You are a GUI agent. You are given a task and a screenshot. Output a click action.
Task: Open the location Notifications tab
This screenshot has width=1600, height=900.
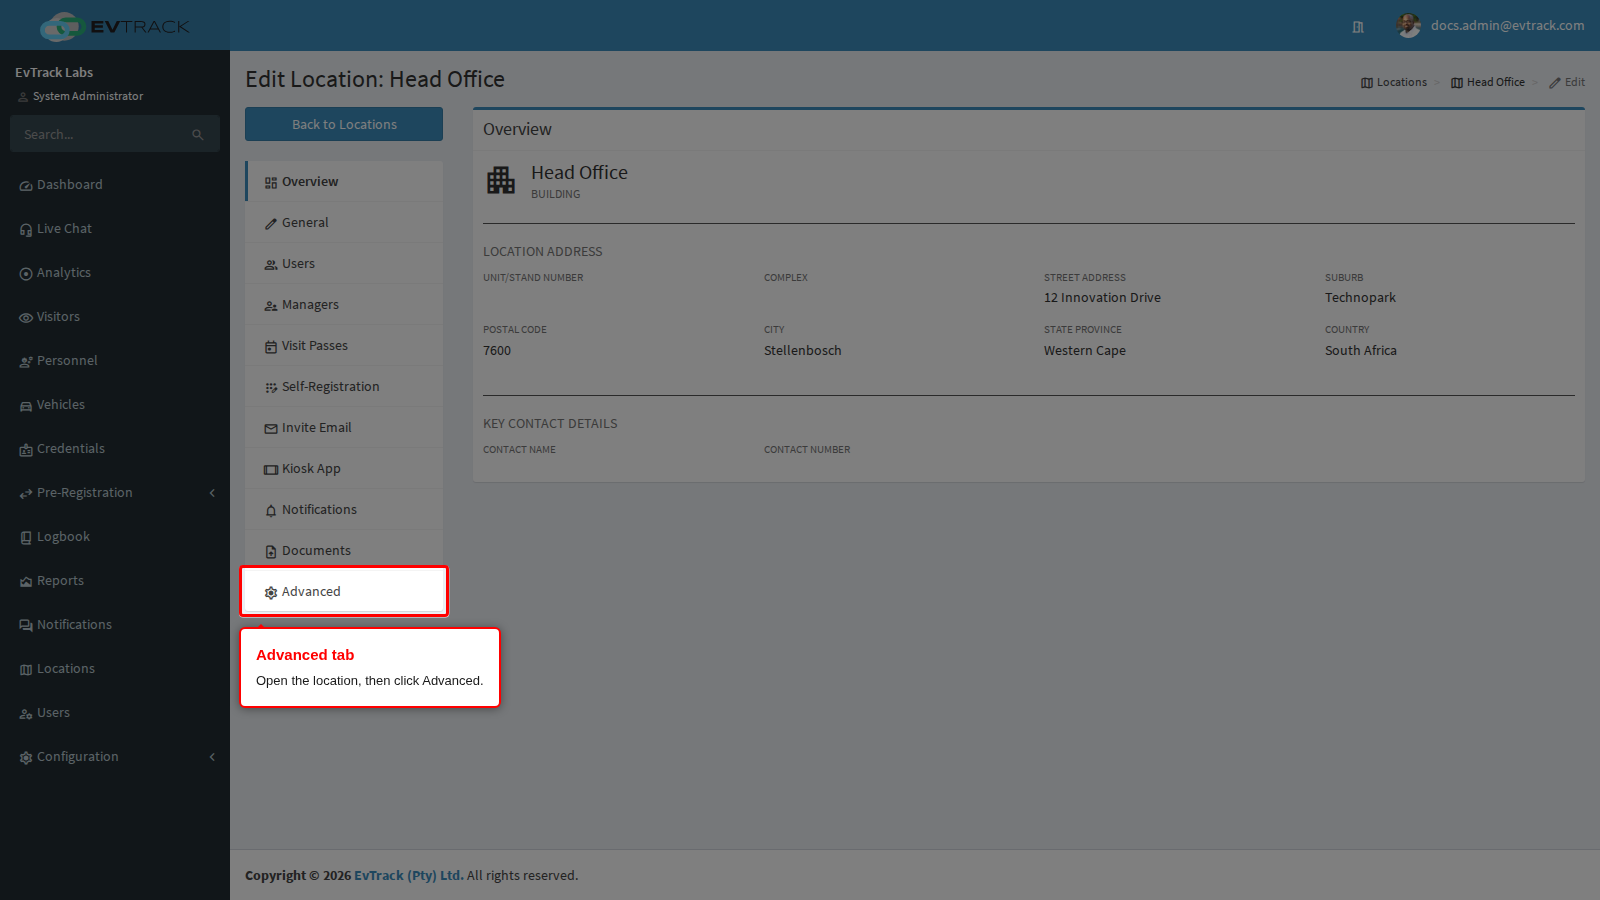click(x=344, y=510)
